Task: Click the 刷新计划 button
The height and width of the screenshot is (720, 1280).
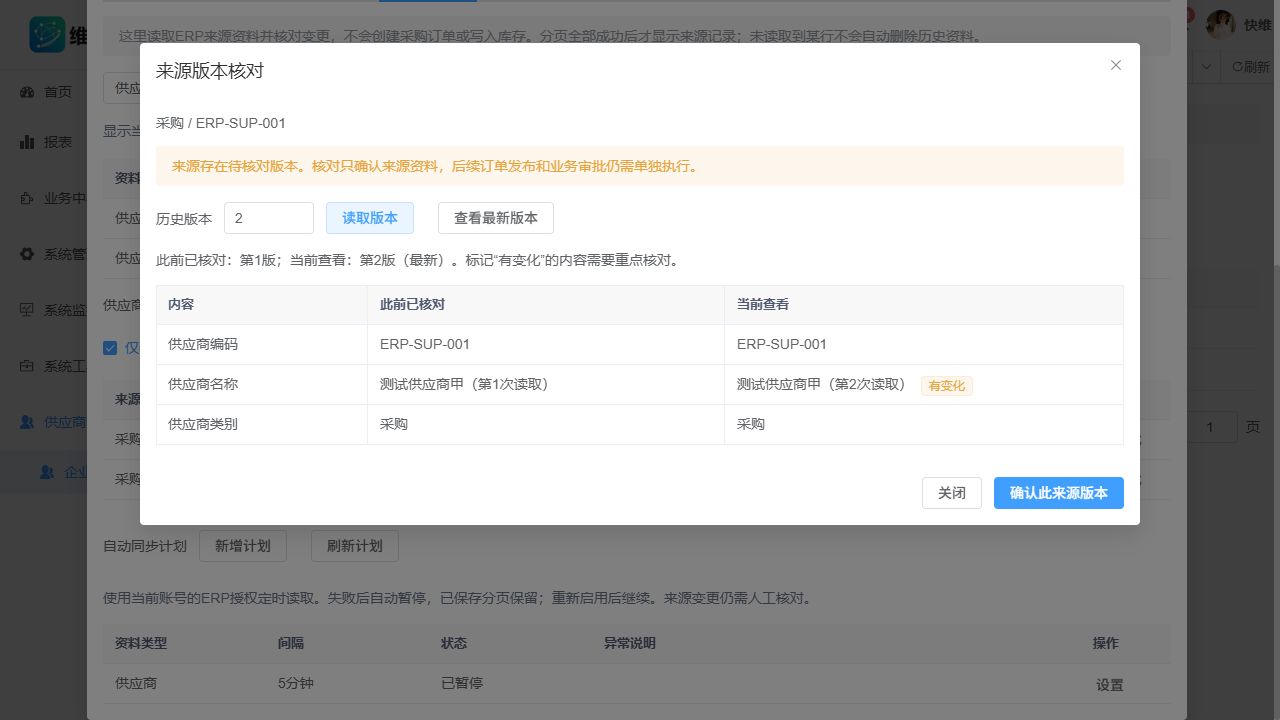Action: [355, 546]
